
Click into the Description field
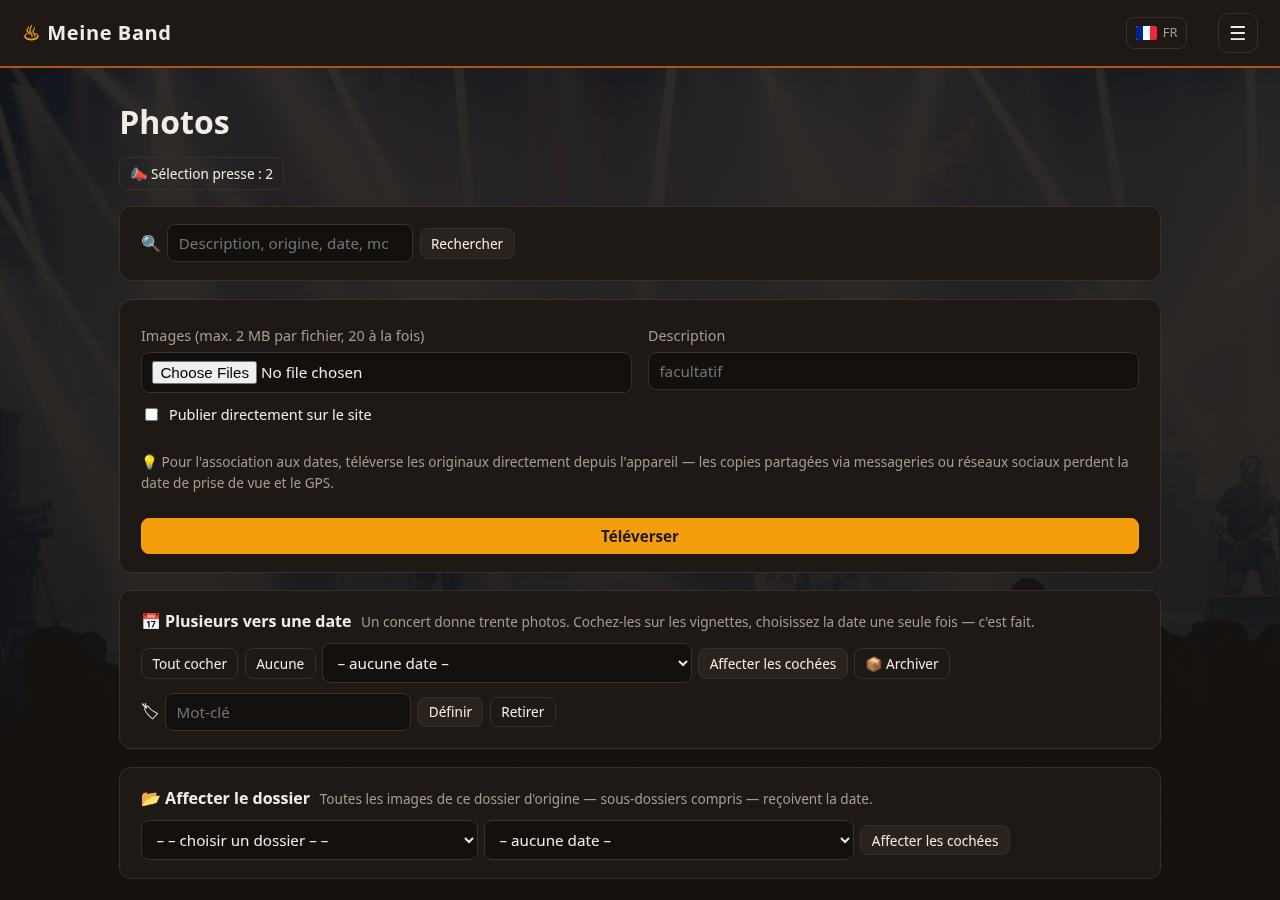coord(893,371)
